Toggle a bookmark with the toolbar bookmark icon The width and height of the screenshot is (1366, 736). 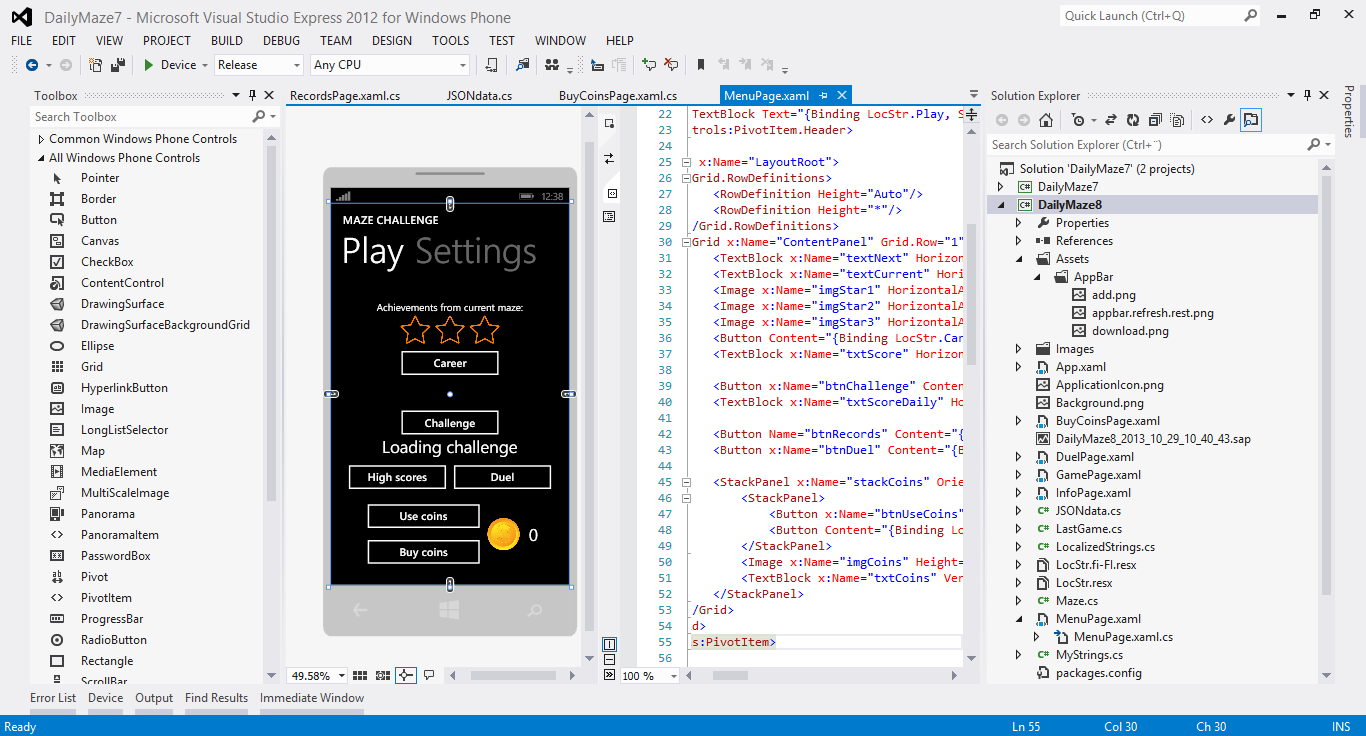(x=701, y=65)
